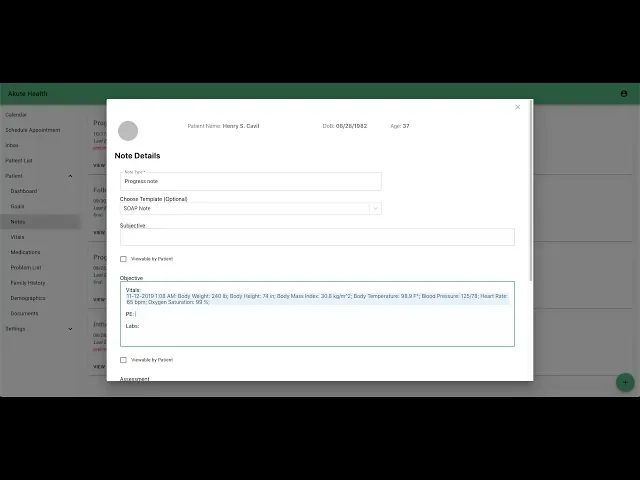
Task: Open Schedule Appointment in the sidebar
Action: pos(33,130)
